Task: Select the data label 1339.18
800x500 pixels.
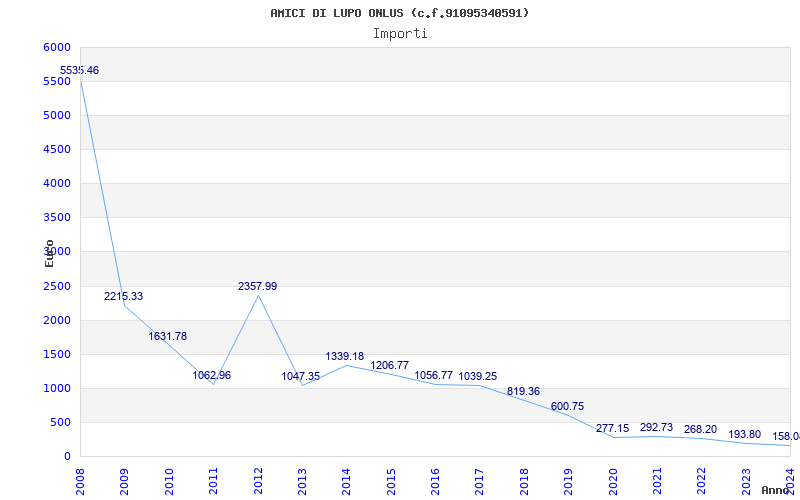Action: (x=345, y=357)
